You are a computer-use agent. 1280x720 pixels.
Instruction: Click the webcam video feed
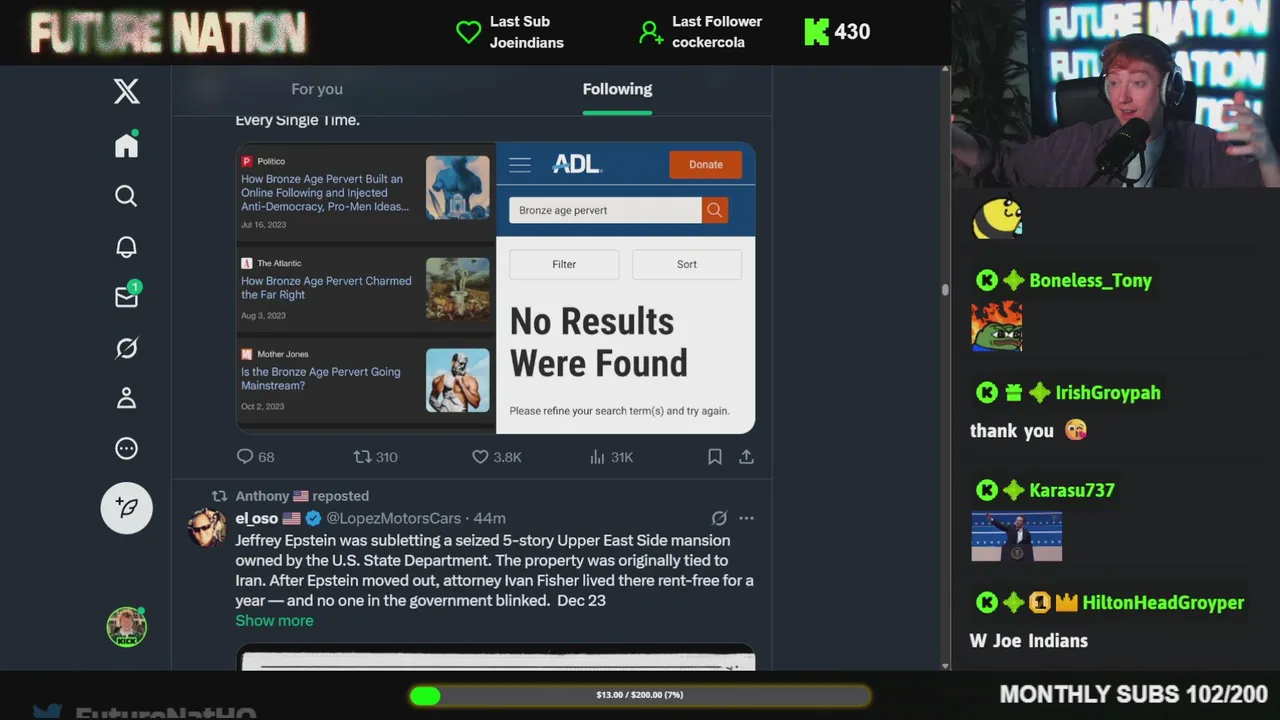[1116, 94]
